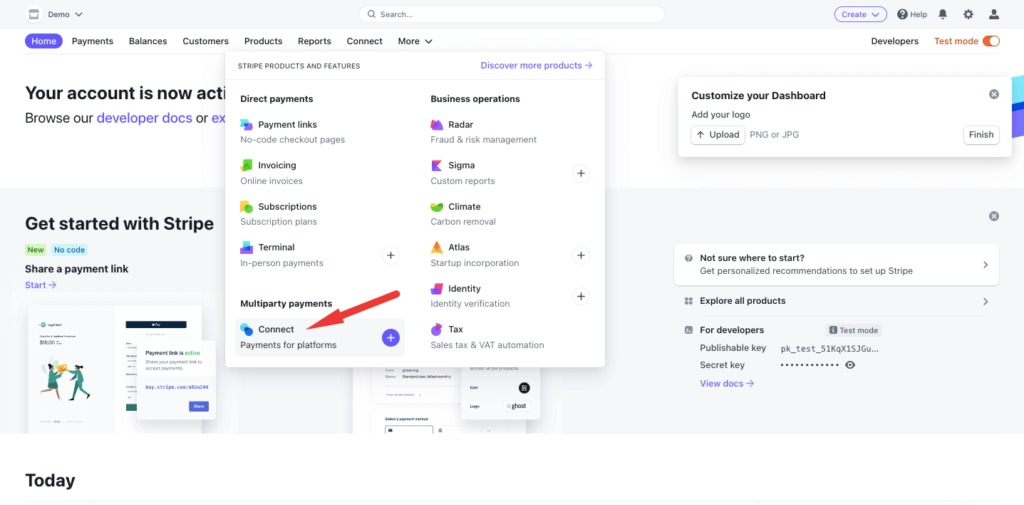The image size is (1024, 505).
Task: Click the Subscriptions product icon
Action: [246, 206]
